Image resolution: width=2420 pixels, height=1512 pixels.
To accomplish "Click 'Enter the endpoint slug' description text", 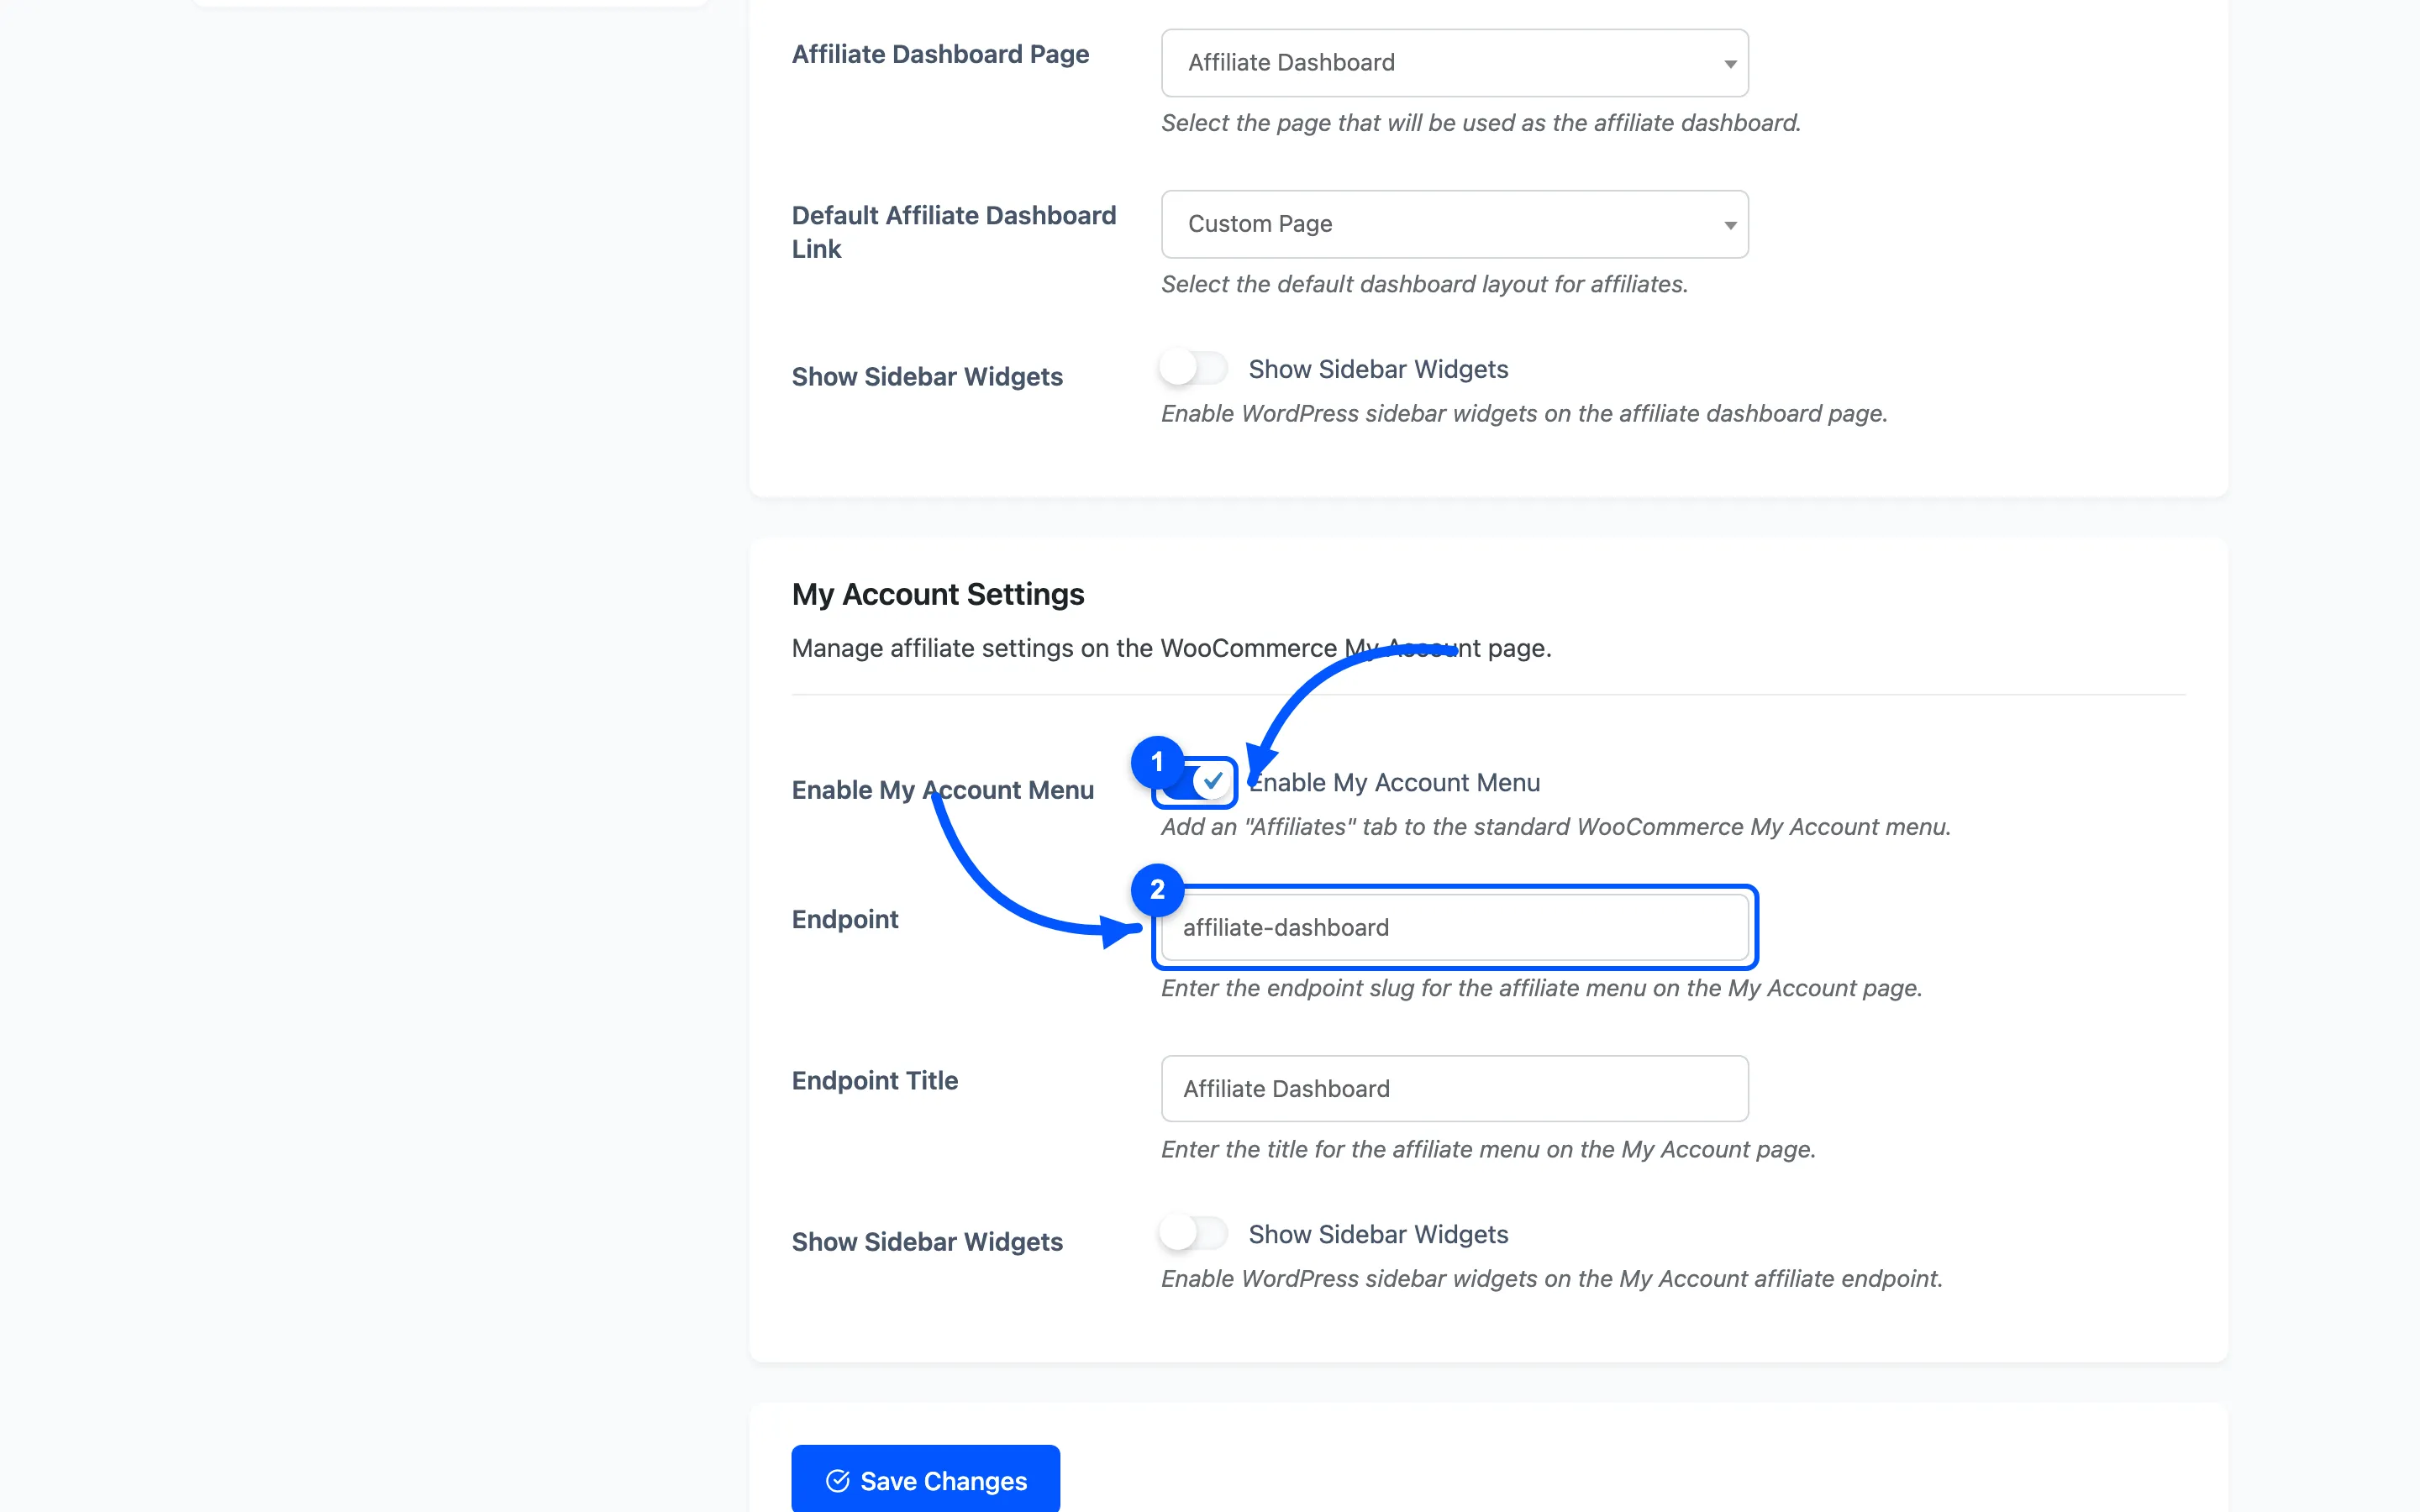I will pyautogui.click(x=1541, y=988).
